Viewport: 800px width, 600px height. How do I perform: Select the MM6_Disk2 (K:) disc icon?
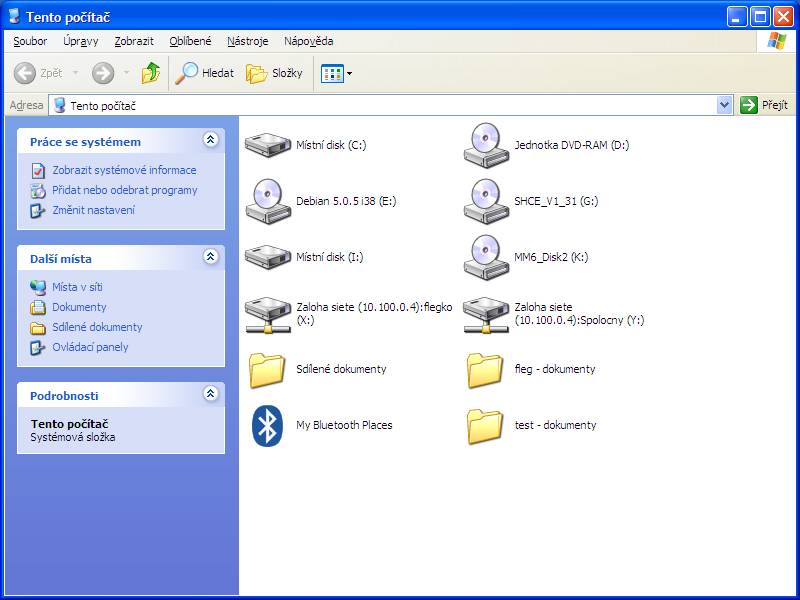[486, 257]
